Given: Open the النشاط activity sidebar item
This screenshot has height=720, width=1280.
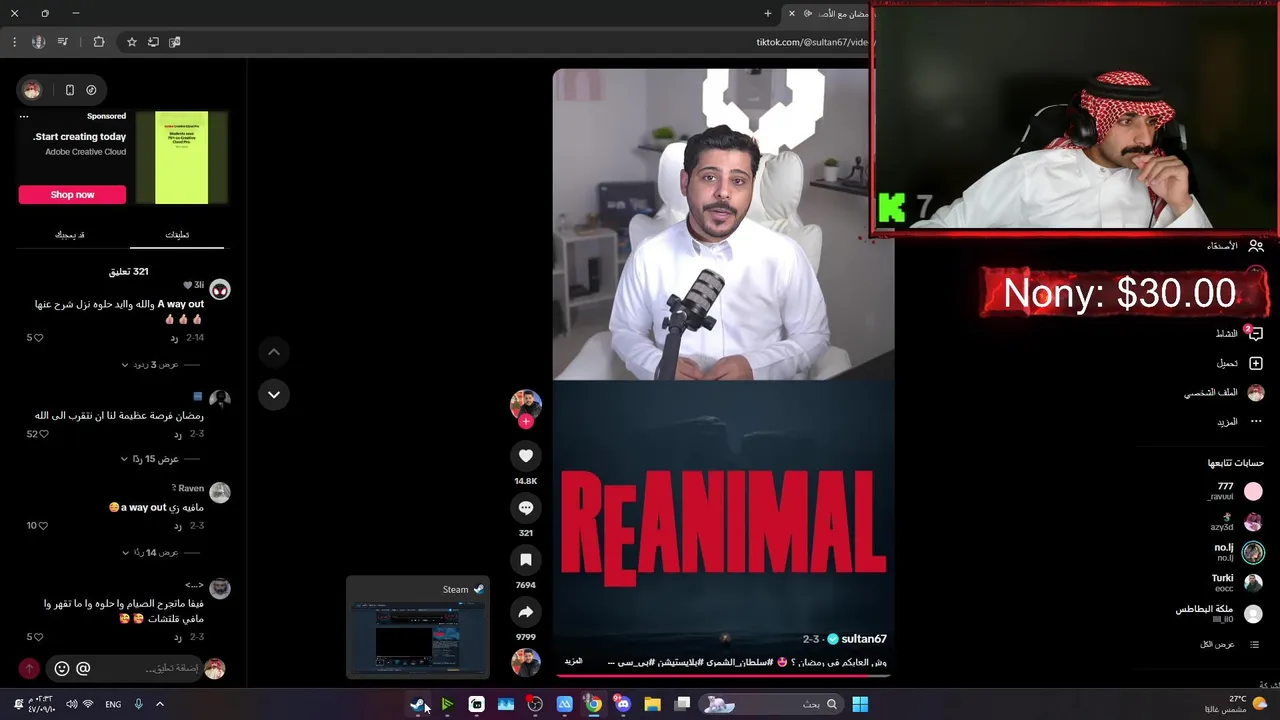Looking at the screenshot, I should click(x=1239, y=334).
